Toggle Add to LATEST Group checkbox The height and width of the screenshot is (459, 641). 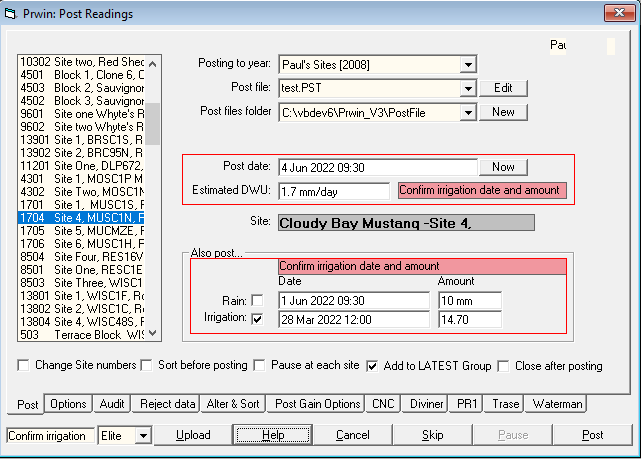pos(372,366)
